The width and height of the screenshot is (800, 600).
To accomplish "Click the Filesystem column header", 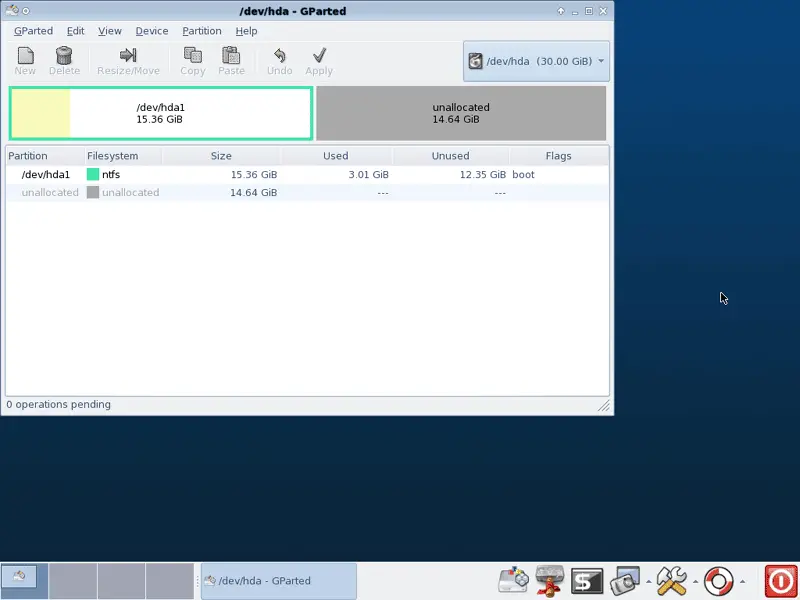I will click(x=123, y=156).
